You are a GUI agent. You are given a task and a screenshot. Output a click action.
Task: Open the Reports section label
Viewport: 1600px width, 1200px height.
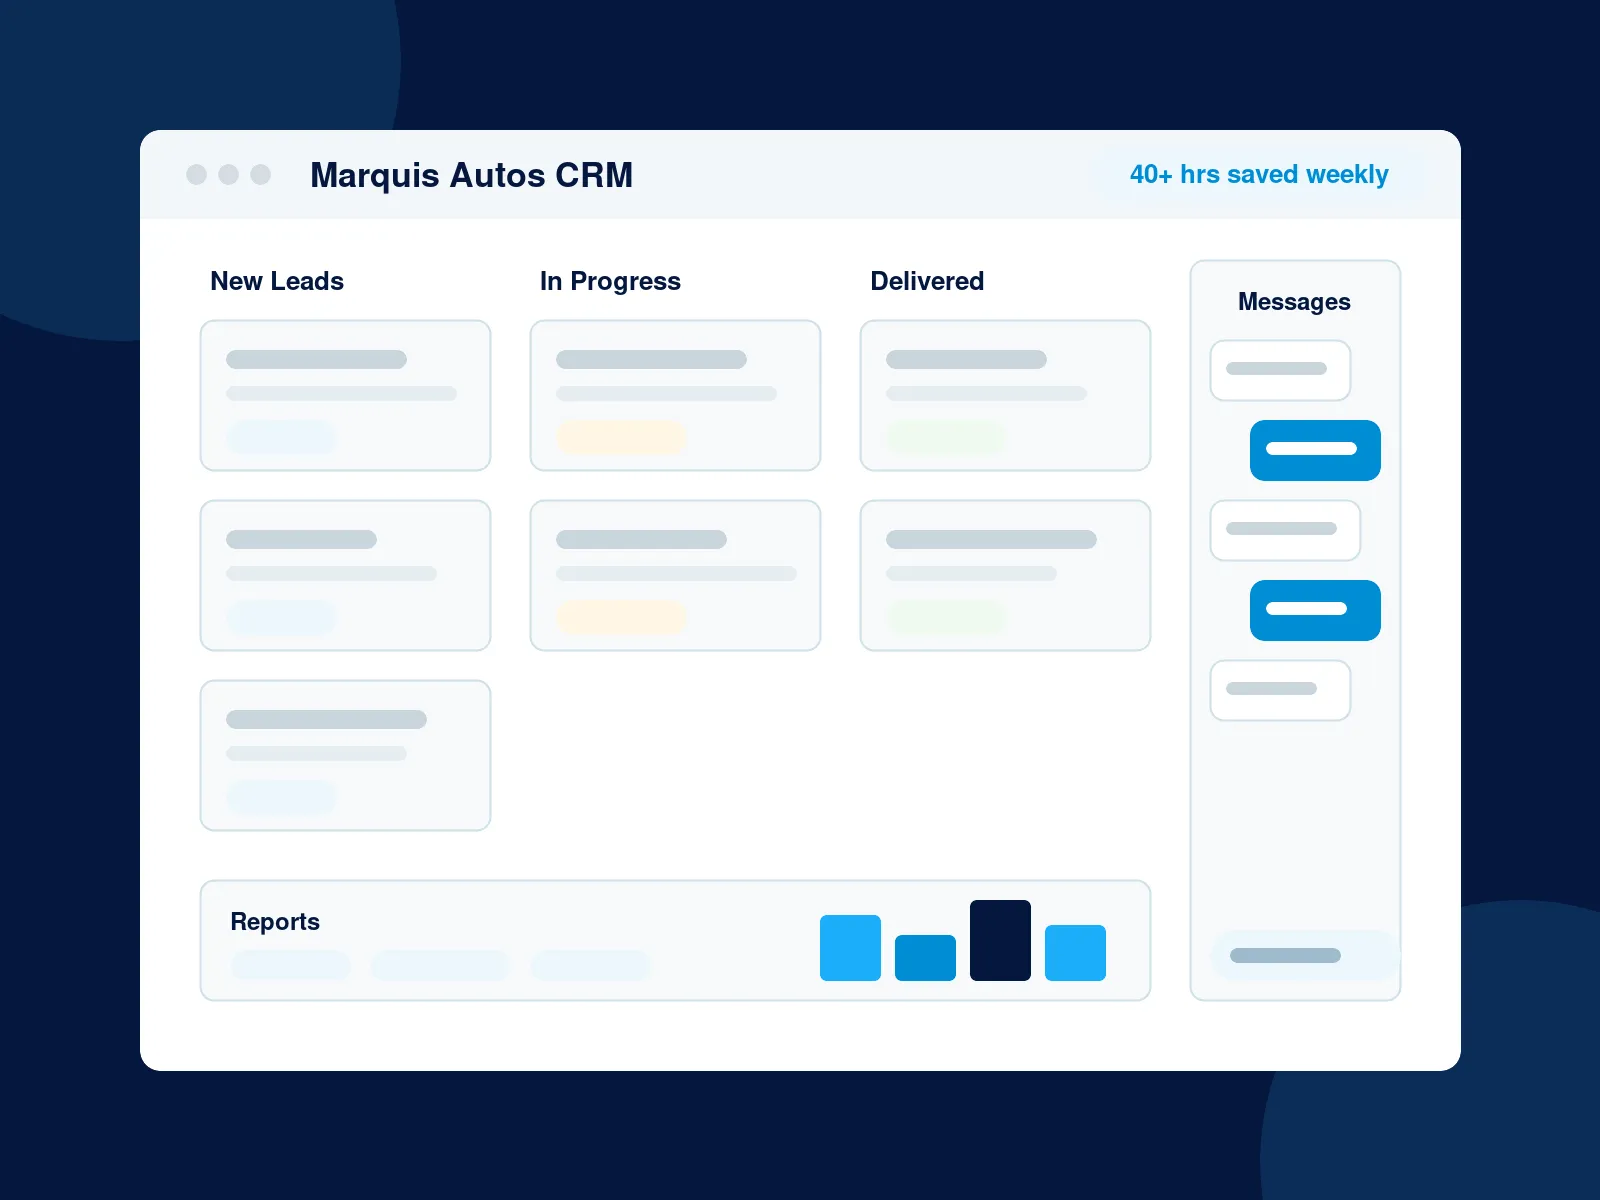pyautogui.click(x=275, y=921)
